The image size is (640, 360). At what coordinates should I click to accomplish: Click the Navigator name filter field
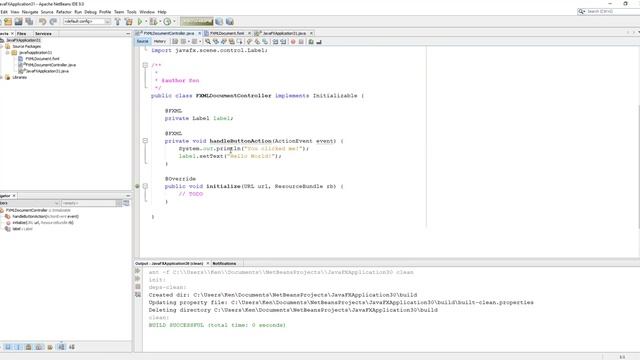point(89,203)
